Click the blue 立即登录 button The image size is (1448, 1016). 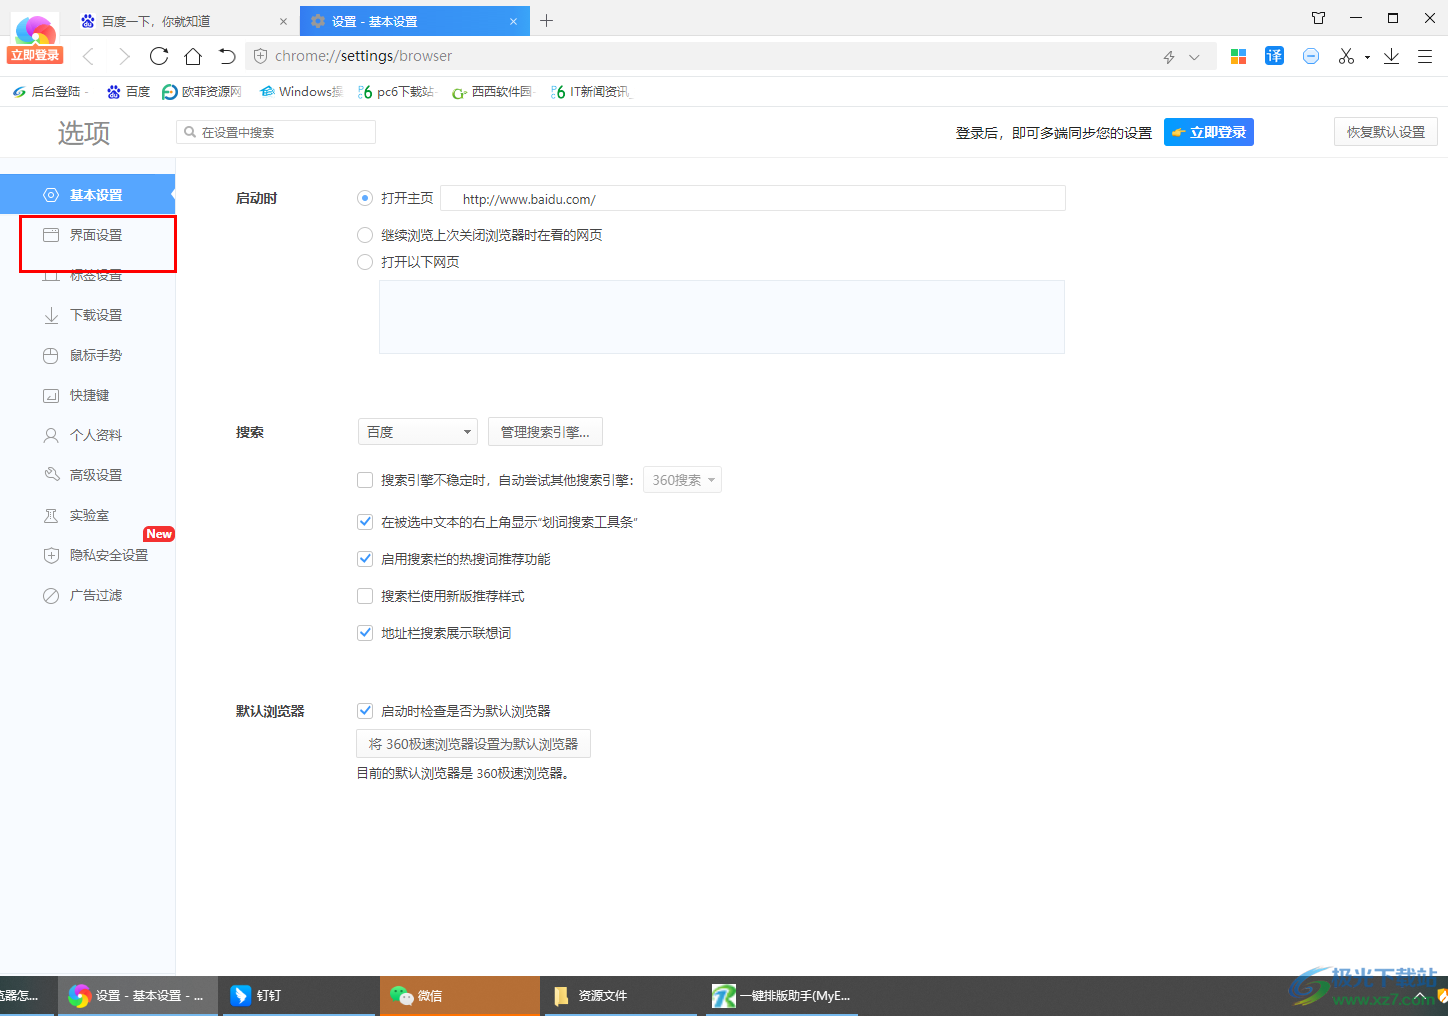click(x=1208, y=132)
